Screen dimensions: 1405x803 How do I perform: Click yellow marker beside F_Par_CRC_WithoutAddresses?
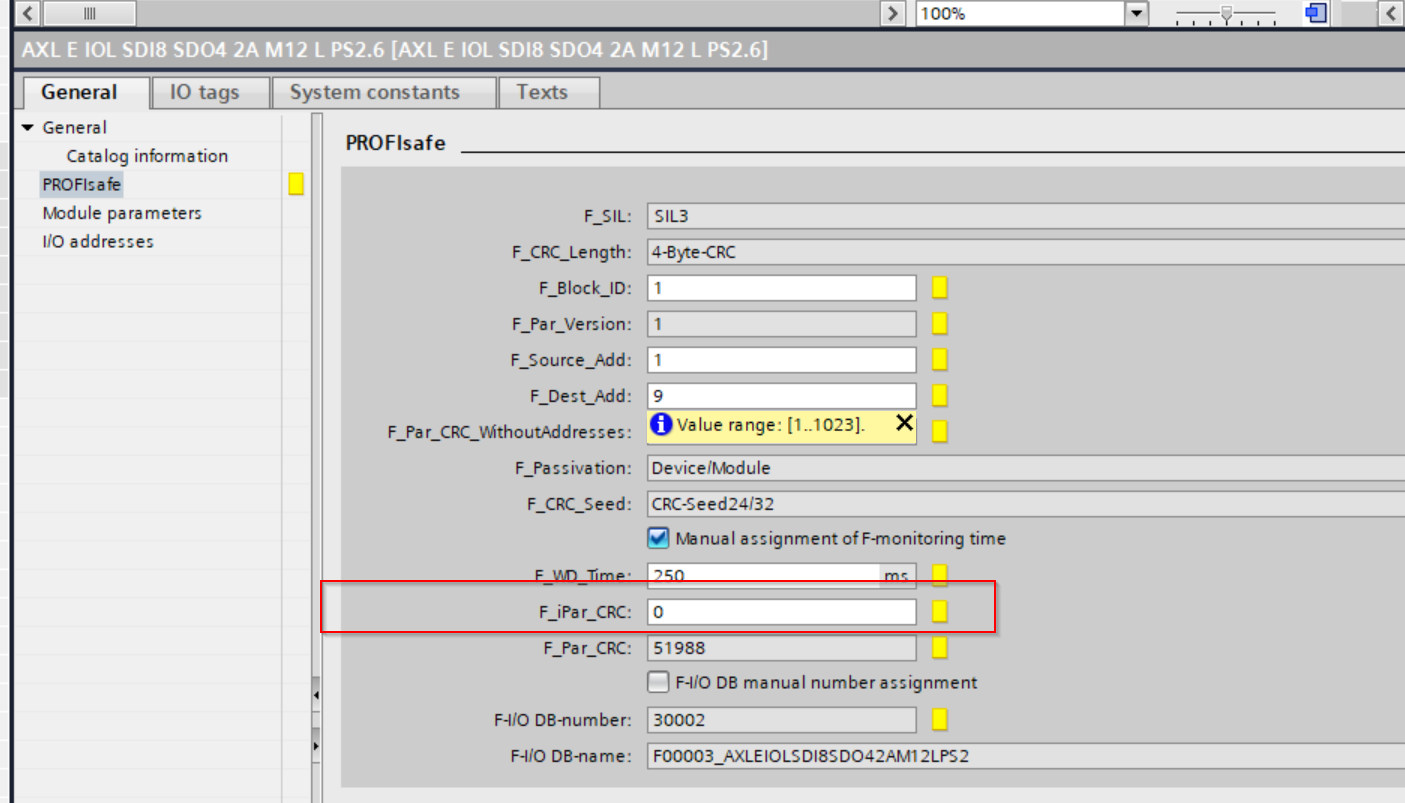coord(940,432)
